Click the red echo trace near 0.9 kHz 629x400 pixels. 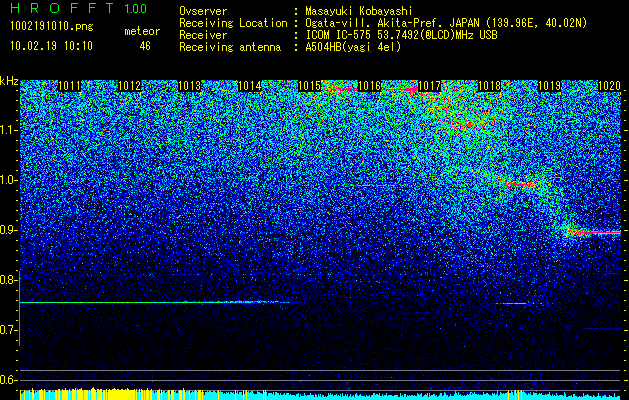[593, 232]
